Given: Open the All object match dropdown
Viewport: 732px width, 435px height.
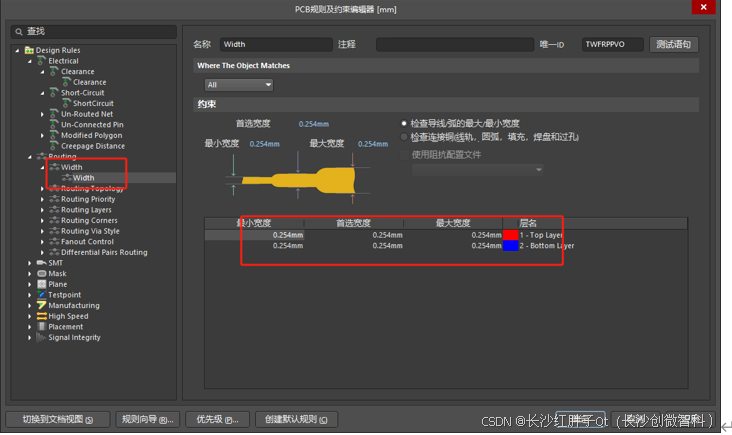Looking at the screenshot, I should (239, 84).
